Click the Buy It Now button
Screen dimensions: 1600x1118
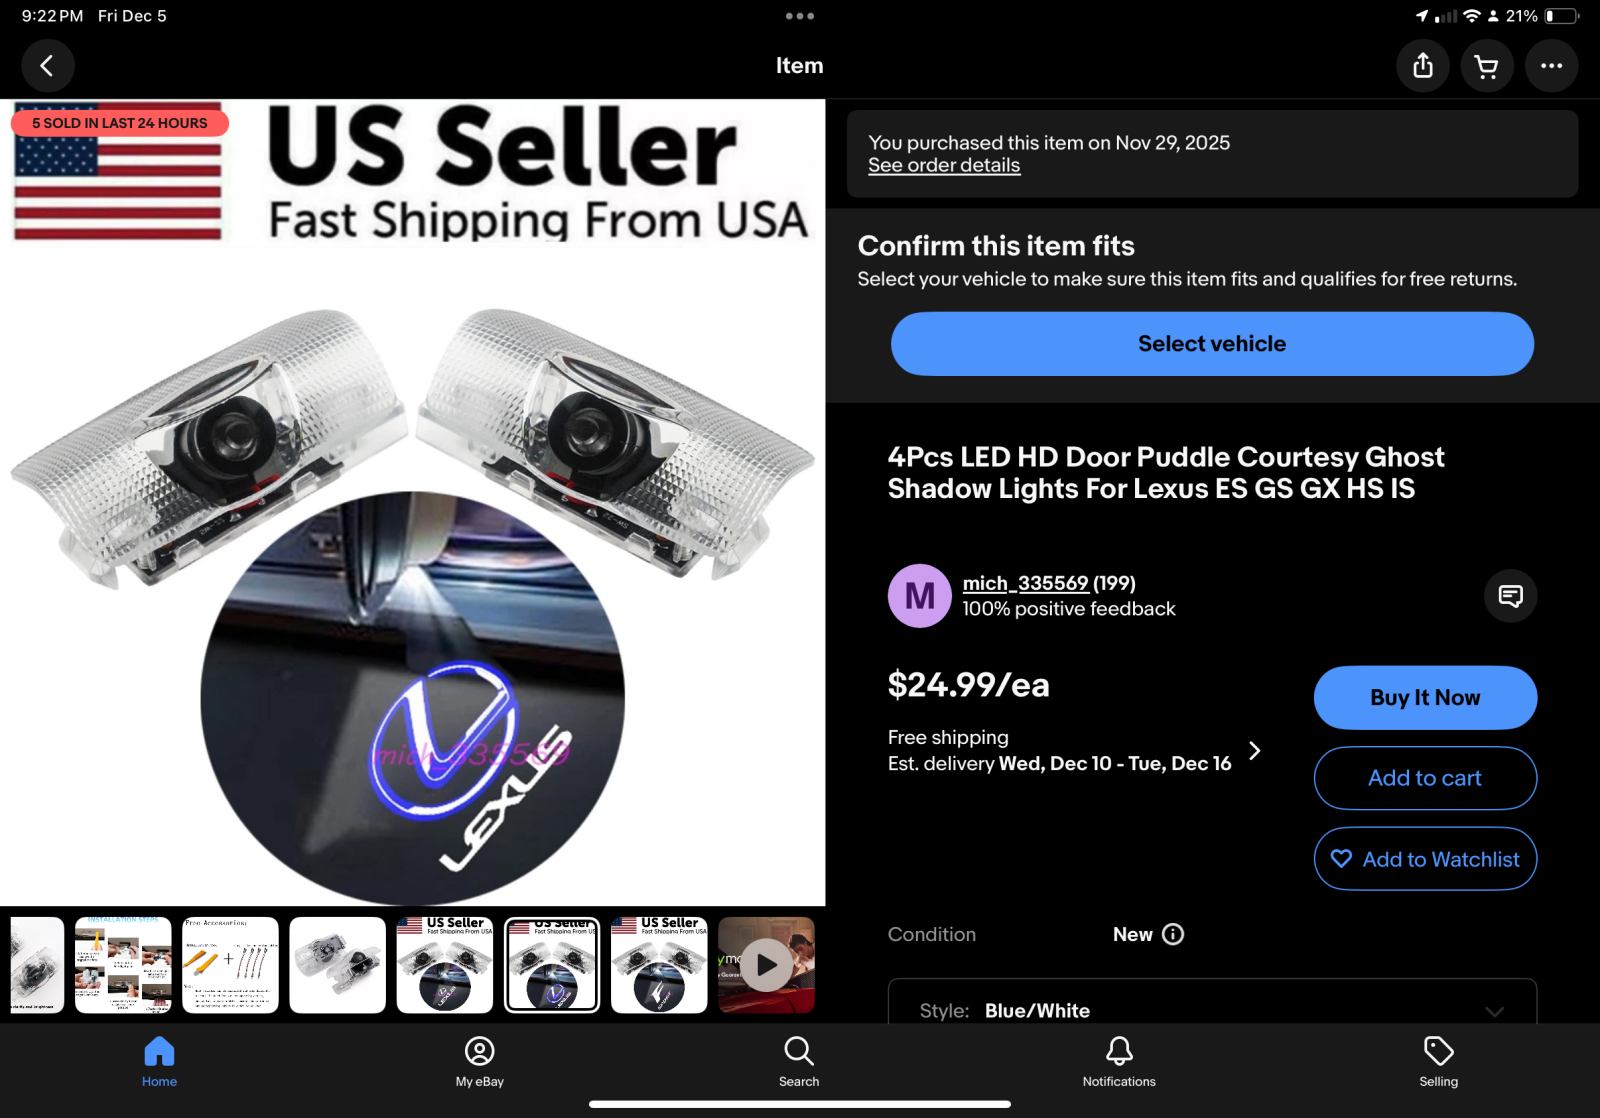coord(1425,698)
